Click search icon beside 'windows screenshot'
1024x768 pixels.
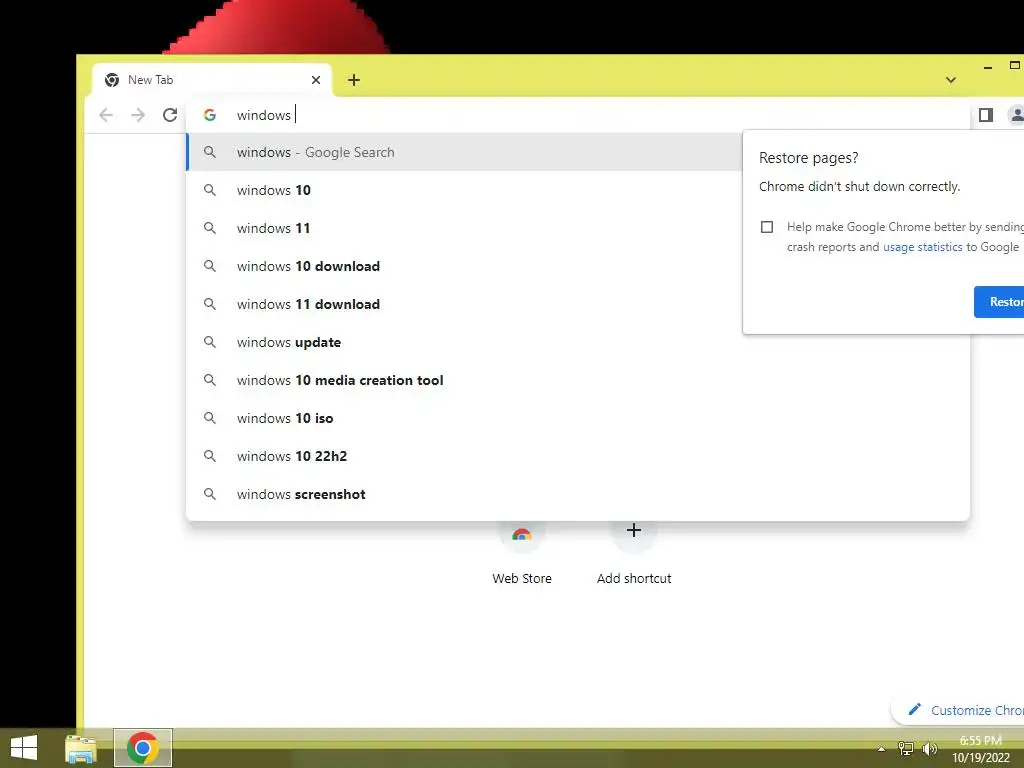pos(210,494)
